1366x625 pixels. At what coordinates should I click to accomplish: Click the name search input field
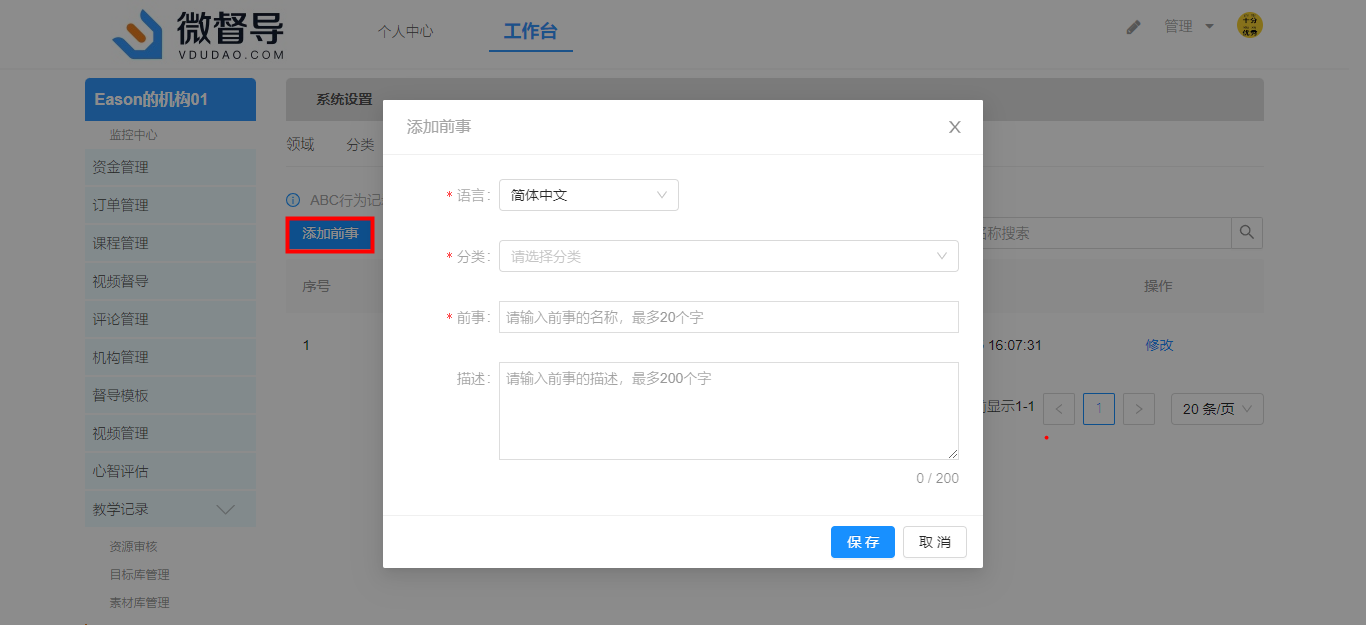tap(1107, 233)
